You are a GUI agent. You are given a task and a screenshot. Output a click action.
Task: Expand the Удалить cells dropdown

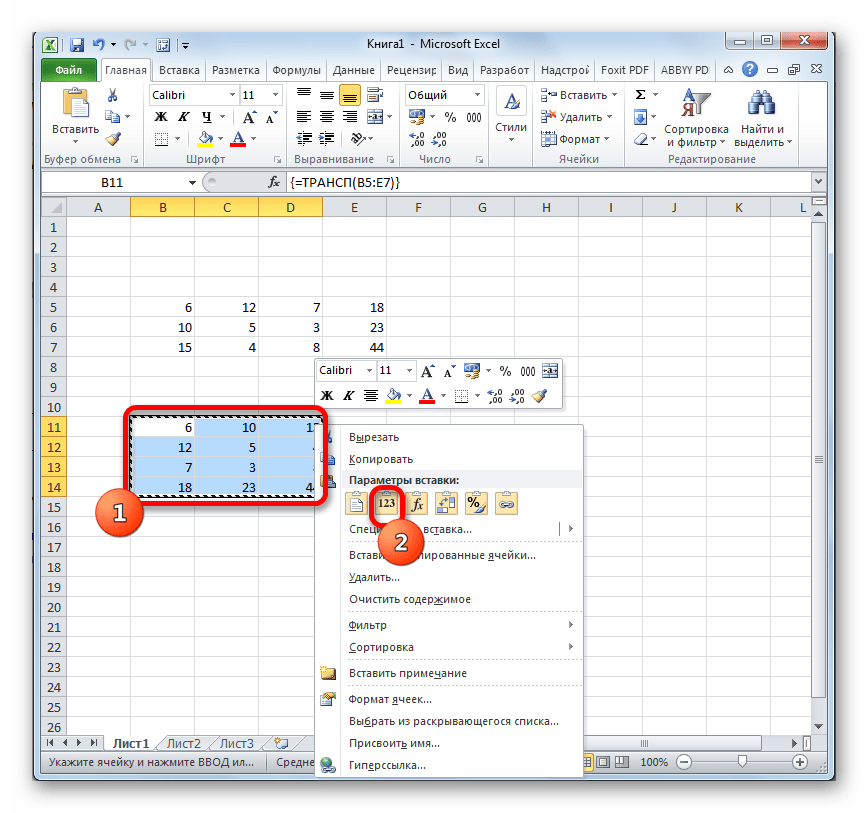coord(609,117)
